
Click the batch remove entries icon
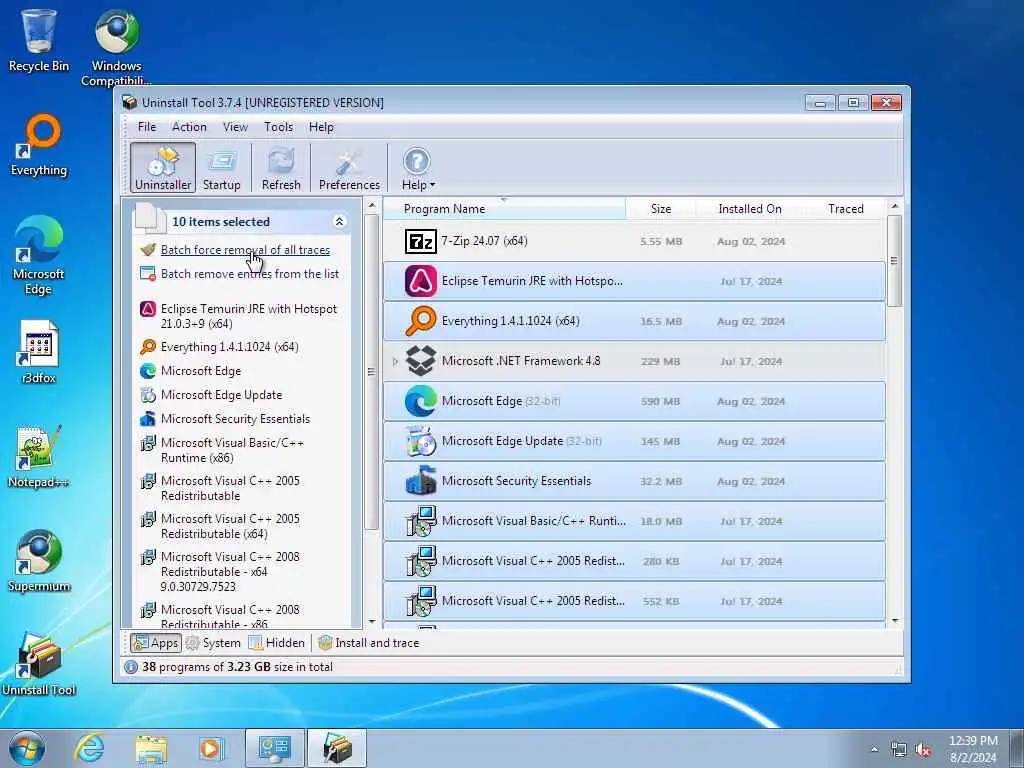point(148,274)
